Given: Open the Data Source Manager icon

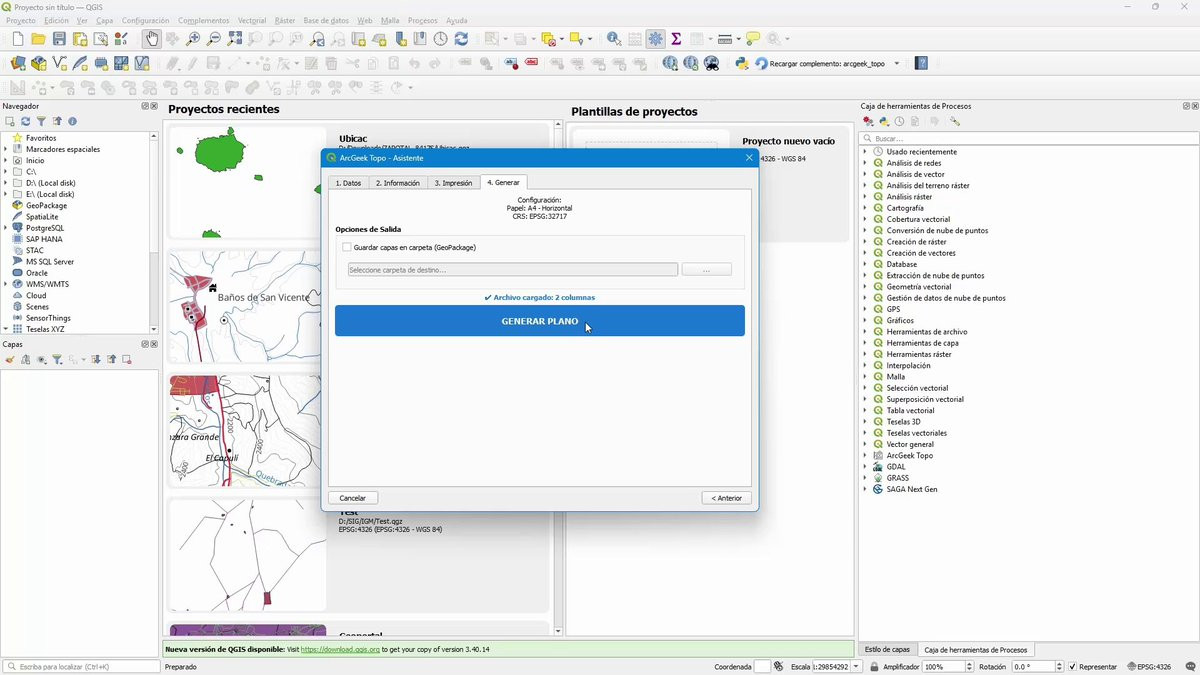Looking at the screenshot, I should (x=18, y=63).
